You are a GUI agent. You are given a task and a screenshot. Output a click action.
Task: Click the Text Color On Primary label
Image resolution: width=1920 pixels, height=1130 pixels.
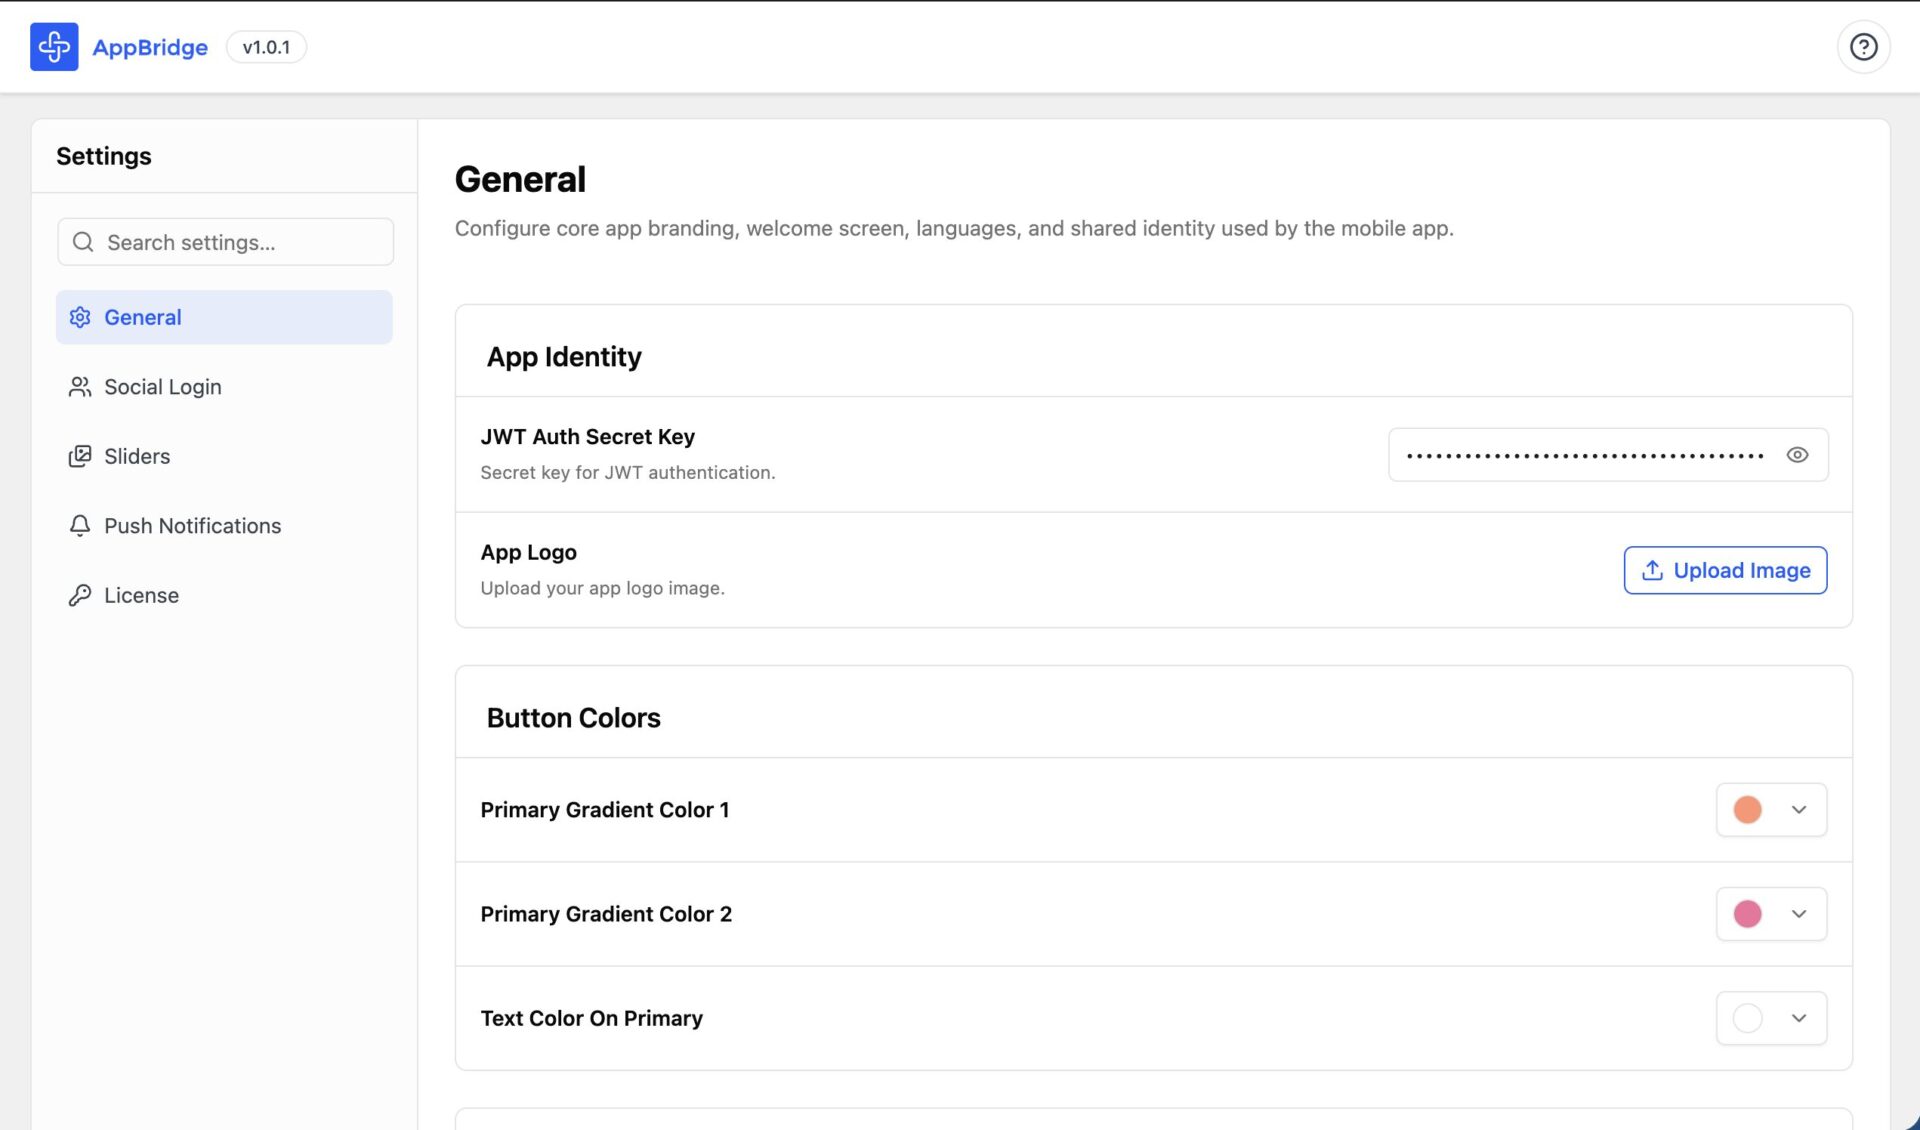click(591, 1018)
